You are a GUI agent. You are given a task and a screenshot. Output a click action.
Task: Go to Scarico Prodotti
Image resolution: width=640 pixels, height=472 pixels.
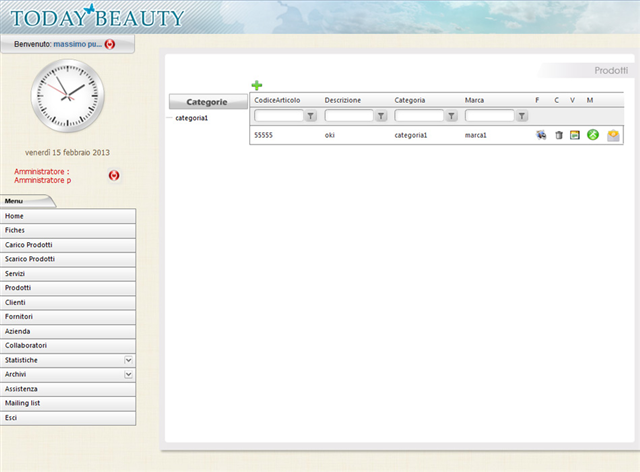68,259
